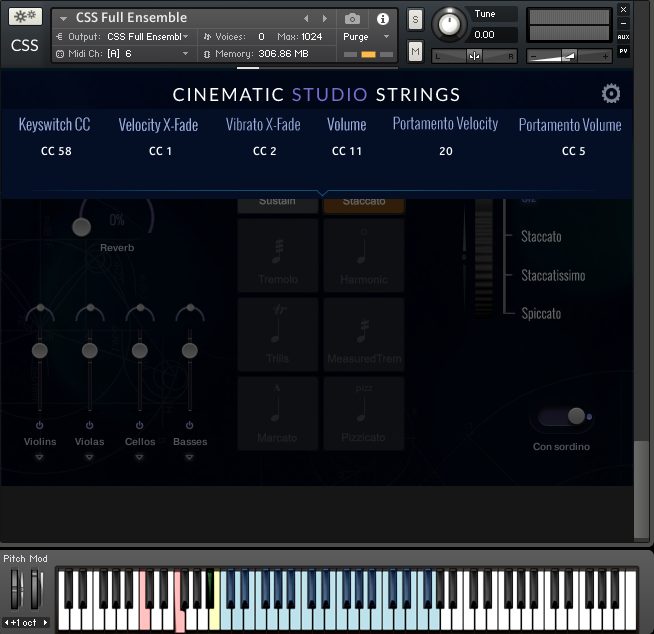This screenshot has height=634, width=654.
Task: Select the Harmonic articulation
Action: point(364,256)
